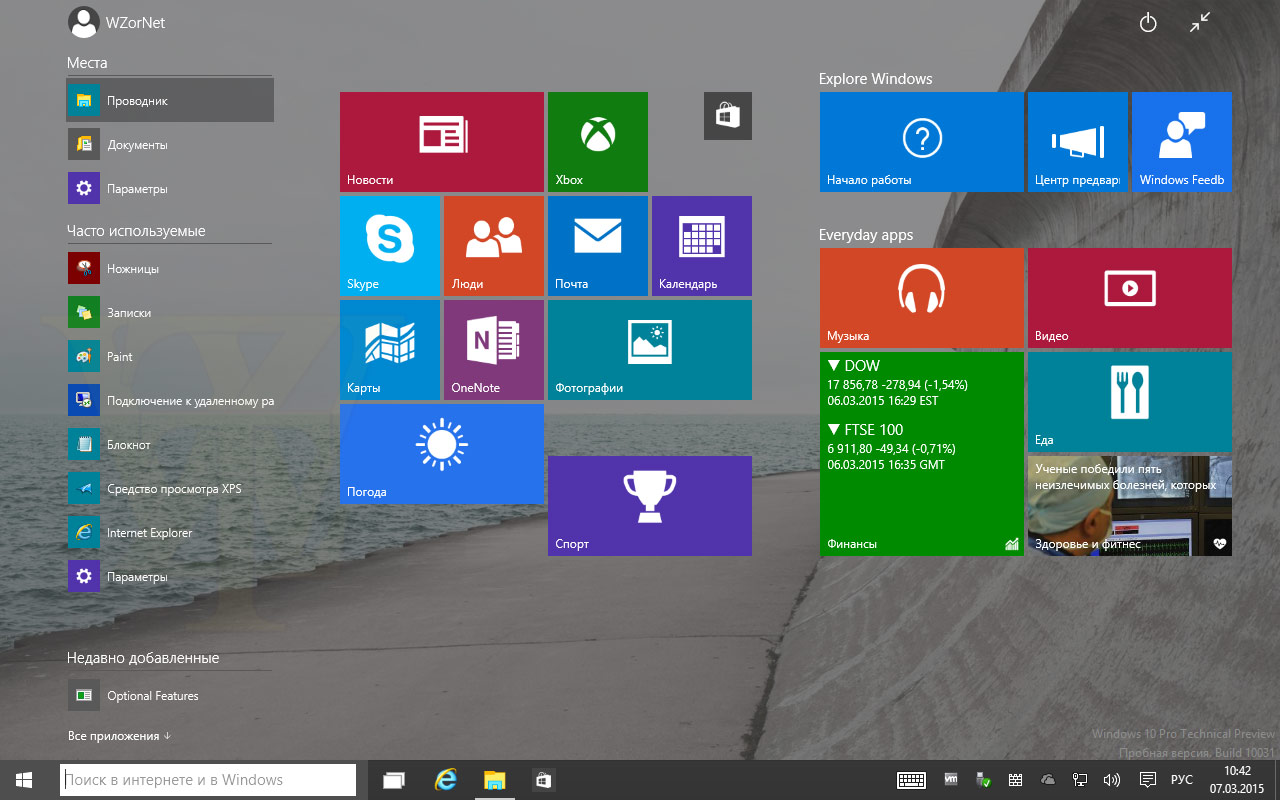Click the Windows Start button
This screenshot has height=800, width=1280.
pos(24,780)
